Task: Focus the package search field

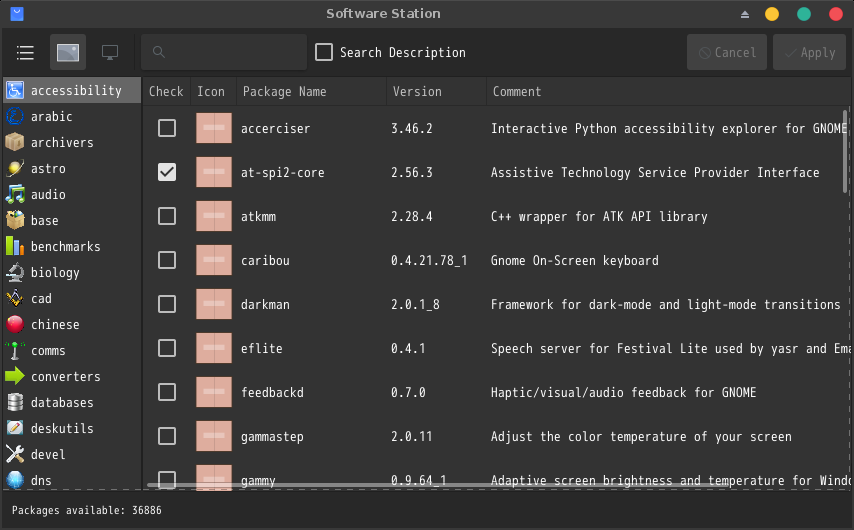Action: [x=224, y=52]
